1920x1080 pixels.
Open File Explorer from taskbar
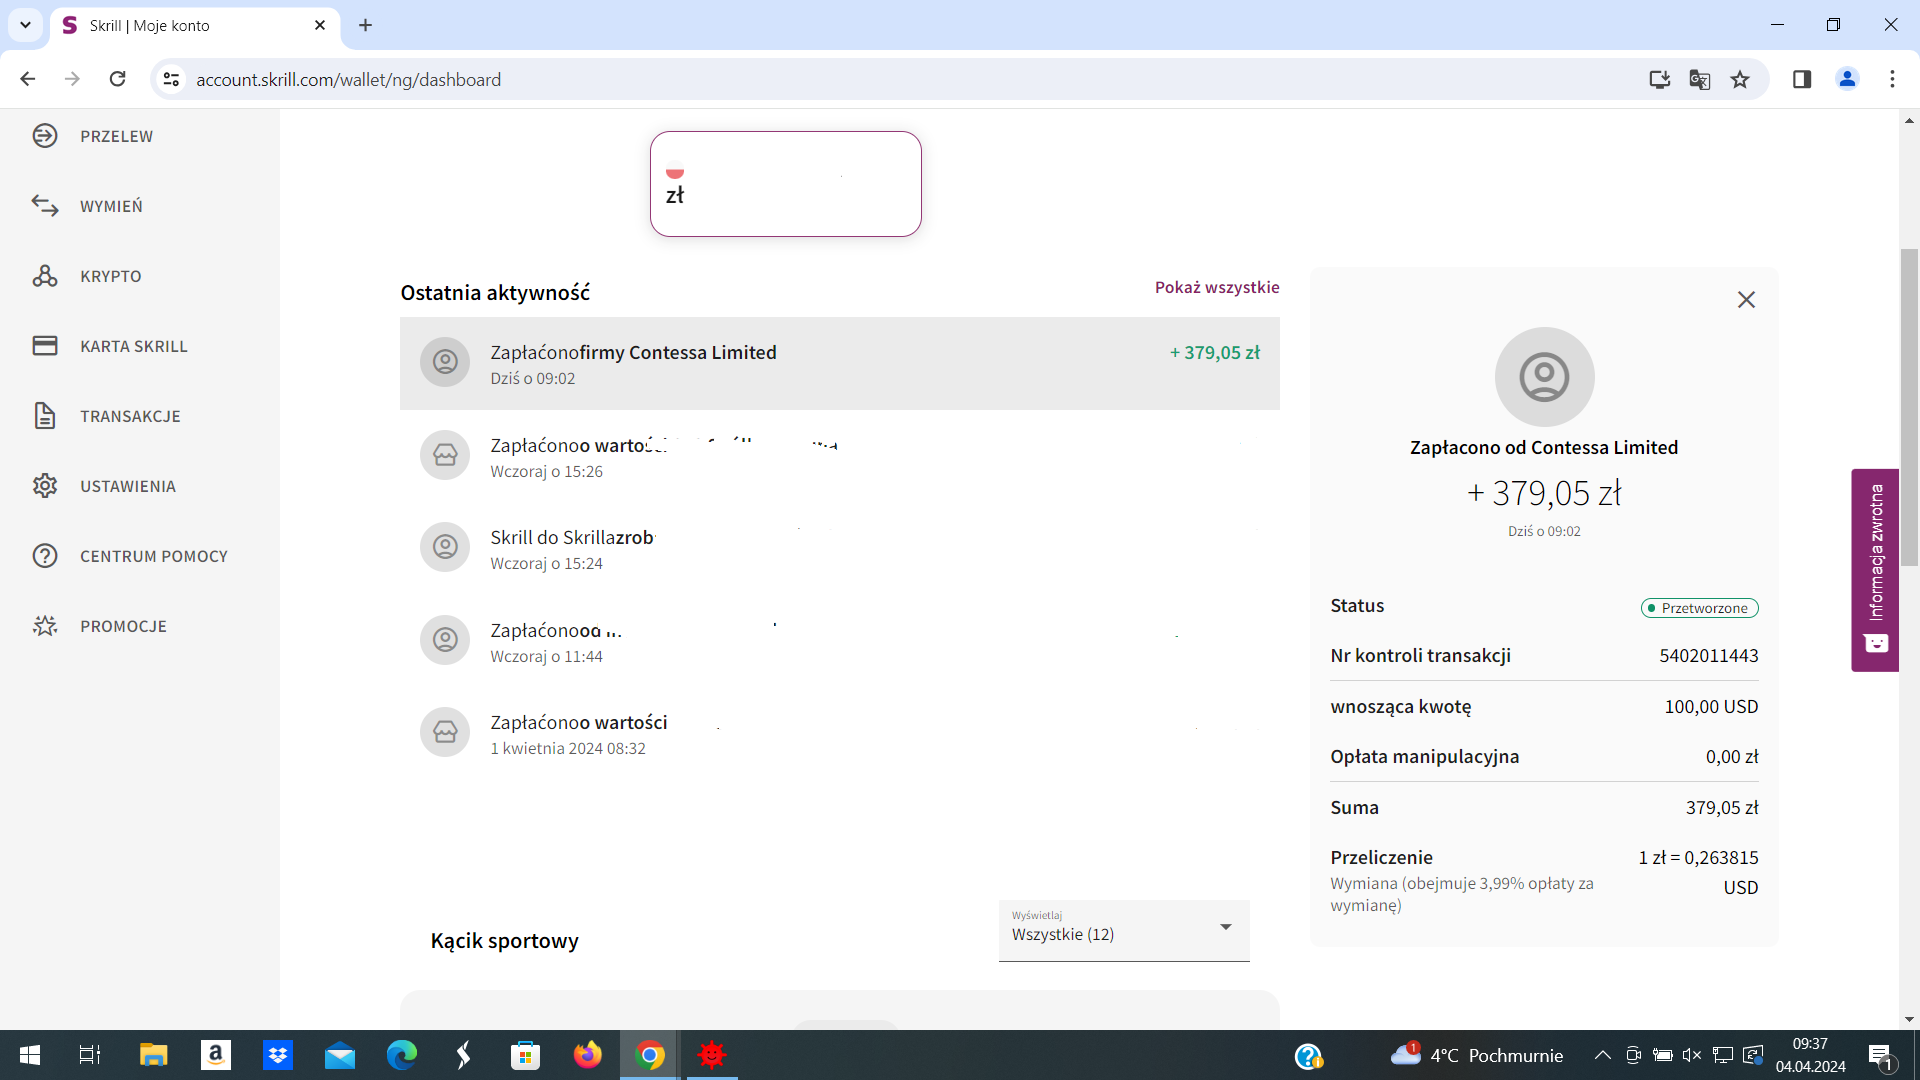(153, 1055)
